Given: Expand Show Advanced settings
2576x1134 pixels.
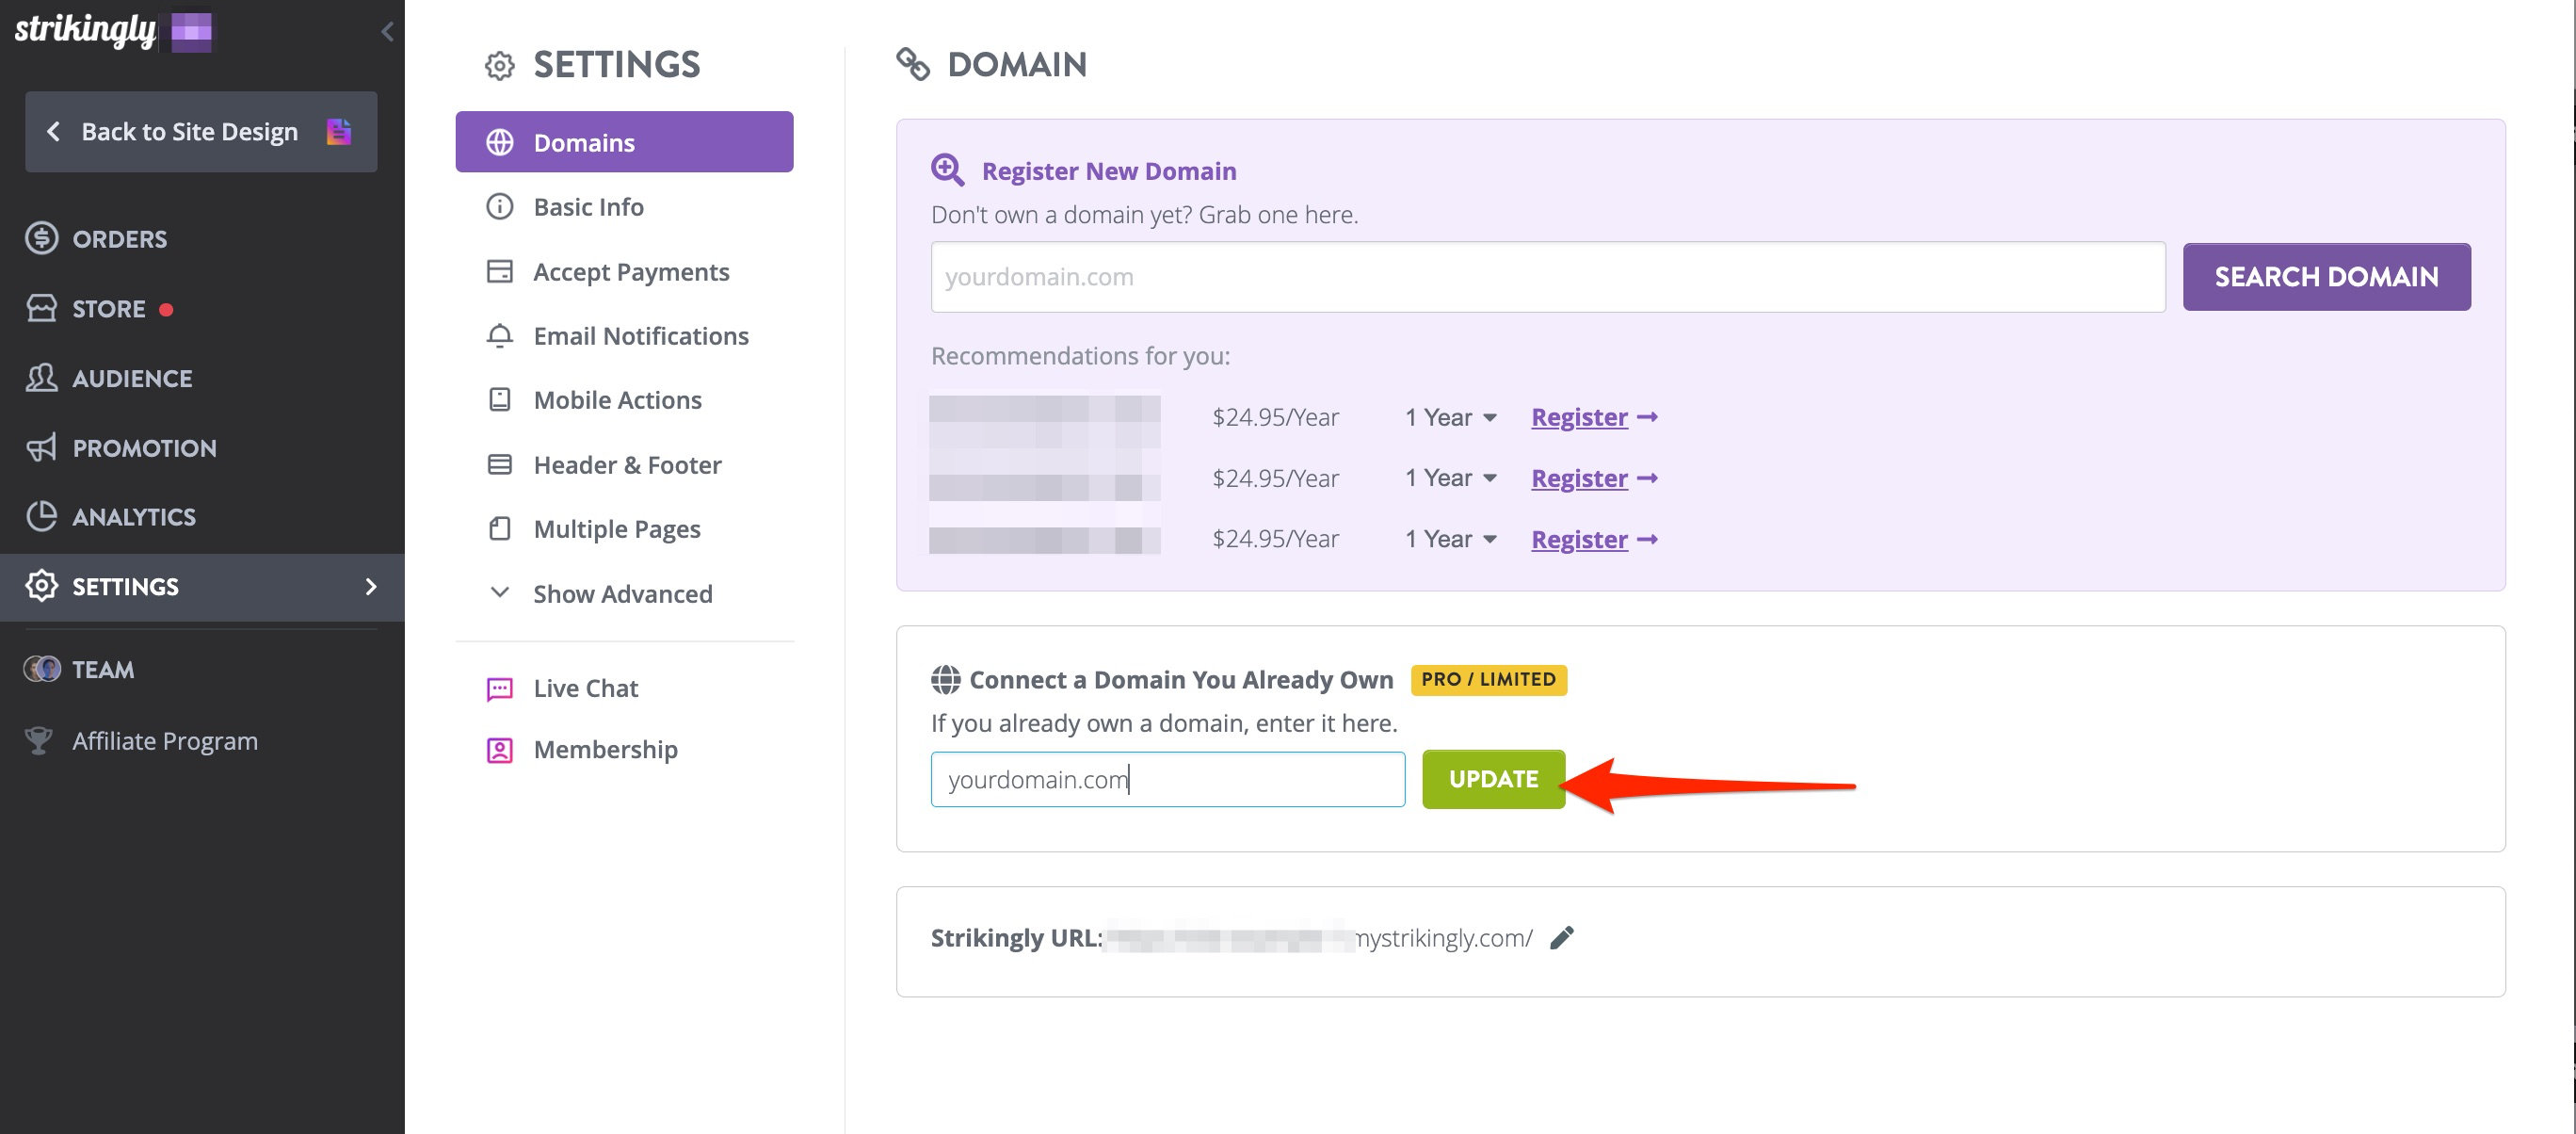Looking at the screenshot, I should (622, 594).
